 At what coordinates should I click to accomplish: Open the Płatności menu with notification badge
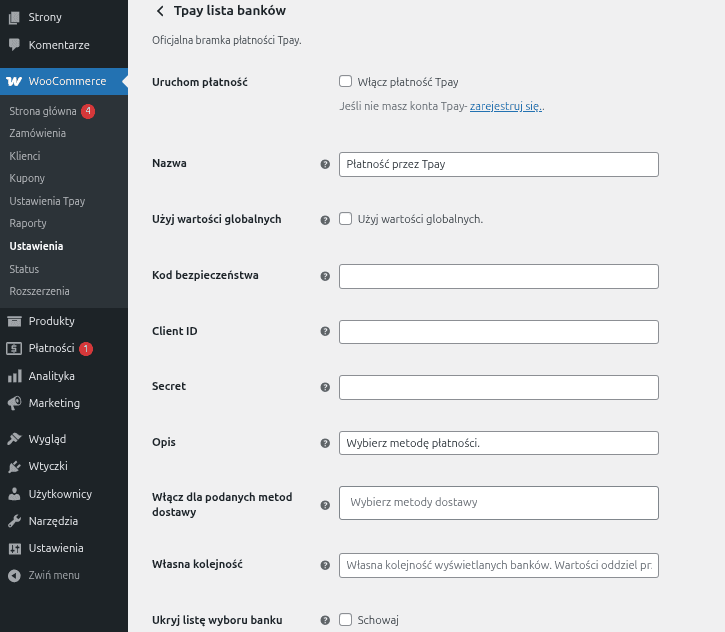(51, 349)
